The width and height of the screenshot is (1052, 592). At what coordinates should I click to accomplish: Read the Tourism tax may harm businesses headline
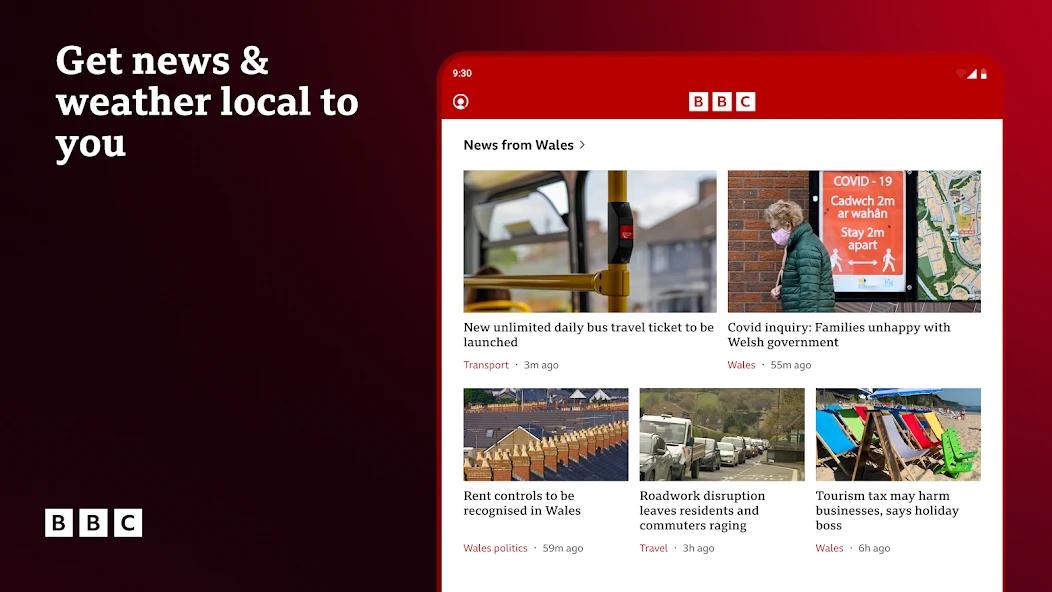coord(887,510)
